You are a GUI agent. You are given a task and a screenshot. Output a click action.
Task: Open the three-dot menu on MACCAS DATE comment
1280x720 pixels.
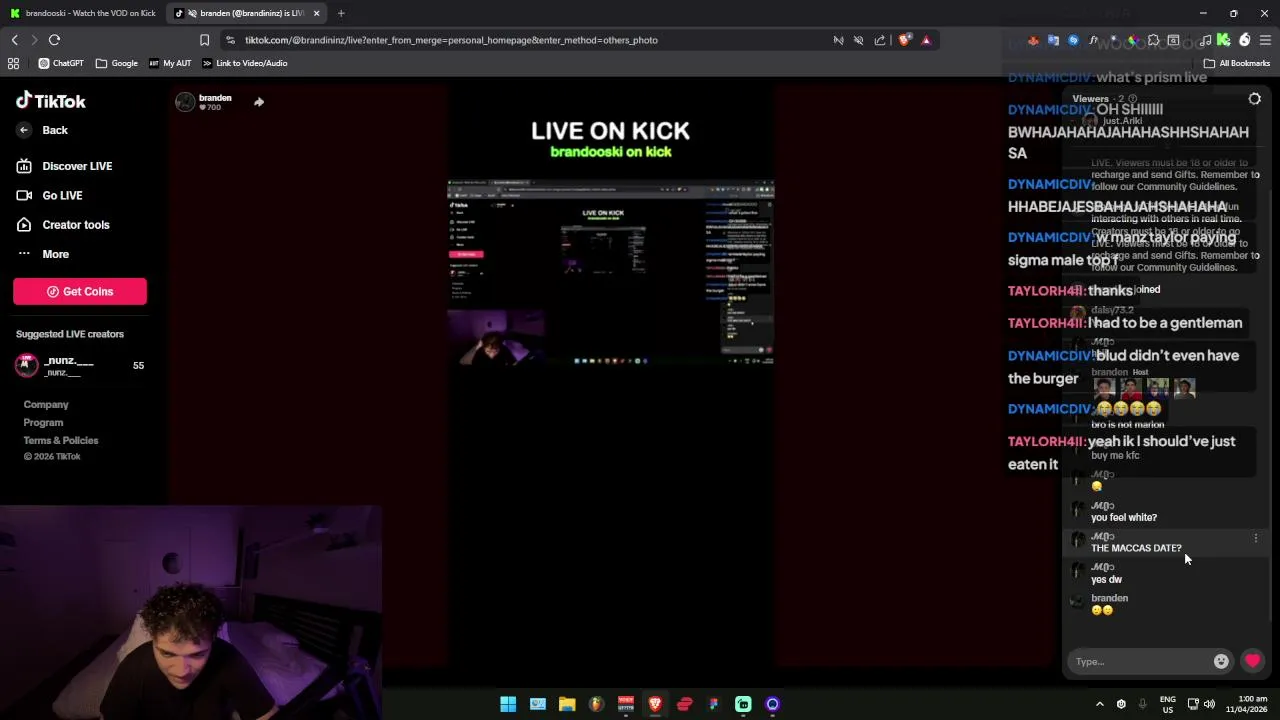coord(1256,538)
